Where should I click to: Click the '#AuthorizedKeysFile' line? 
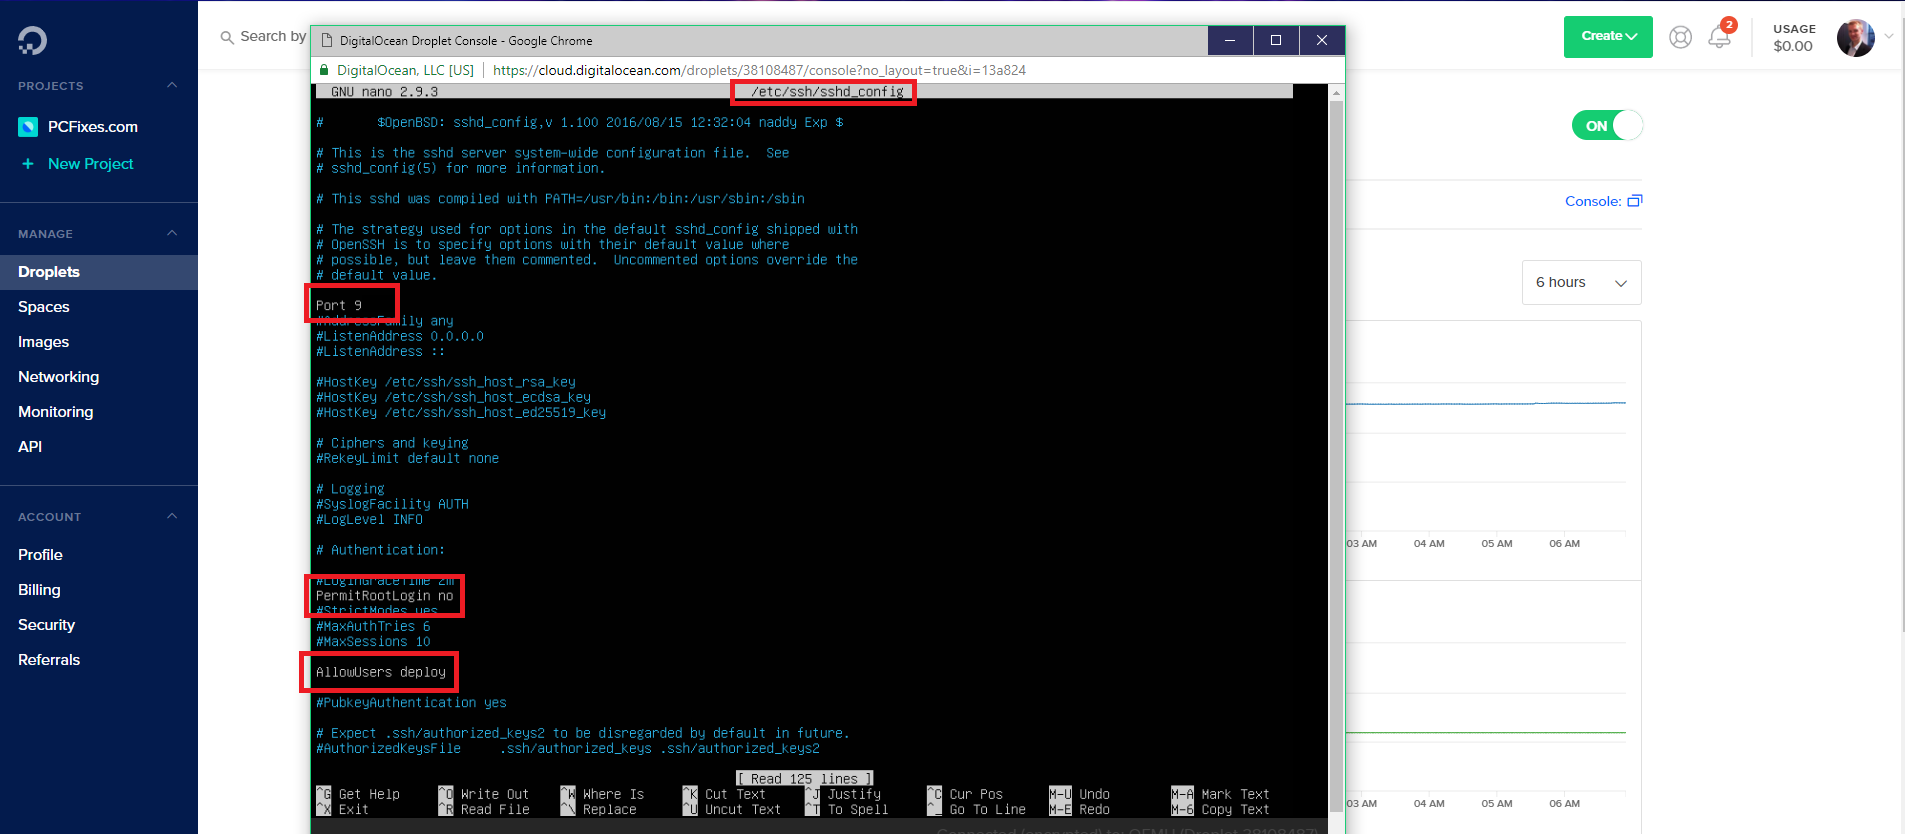coord(568,749)
